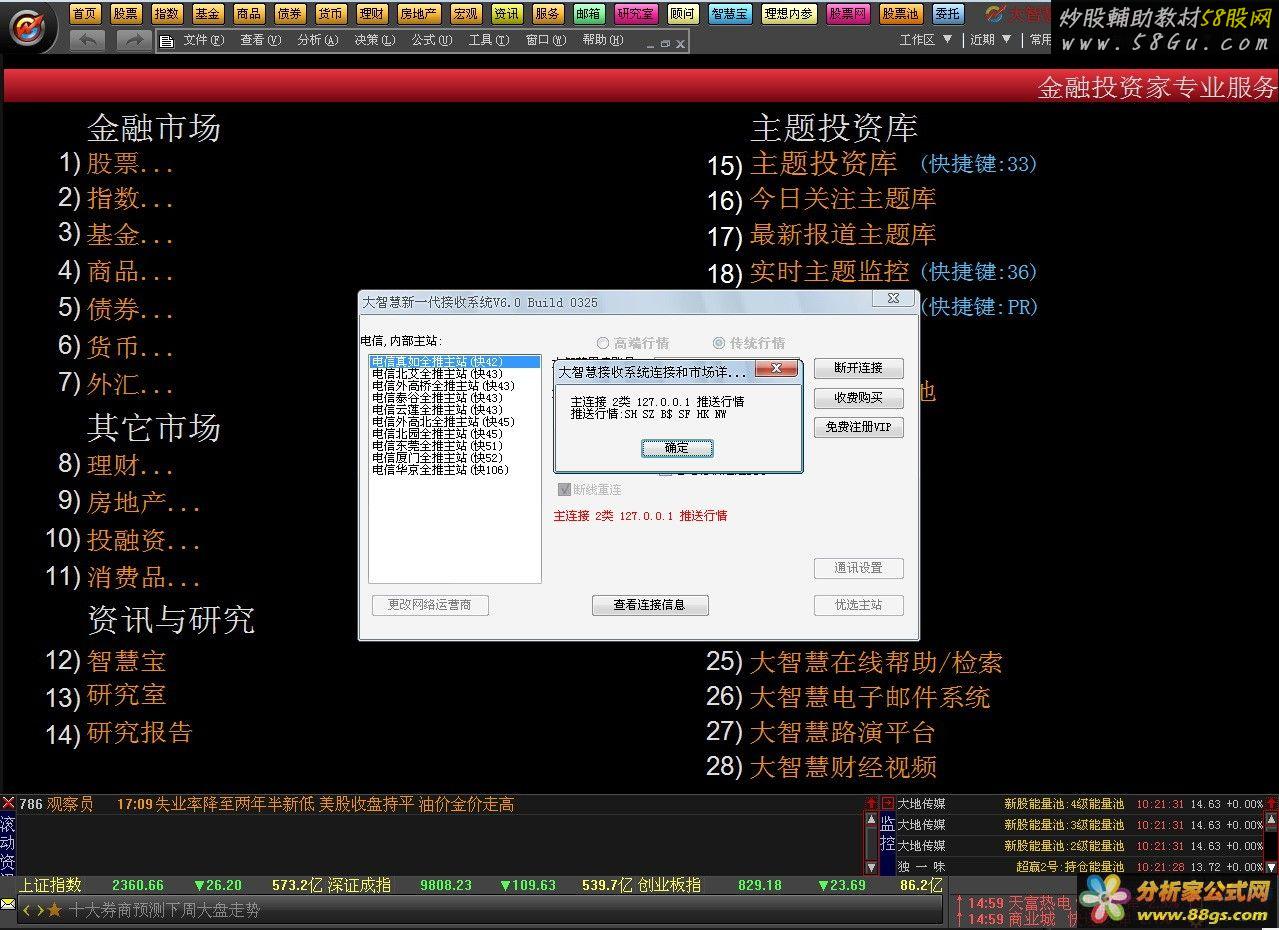Select the 传统行情 radio button
Screen dimensions: 1279x930
(749, 343)
